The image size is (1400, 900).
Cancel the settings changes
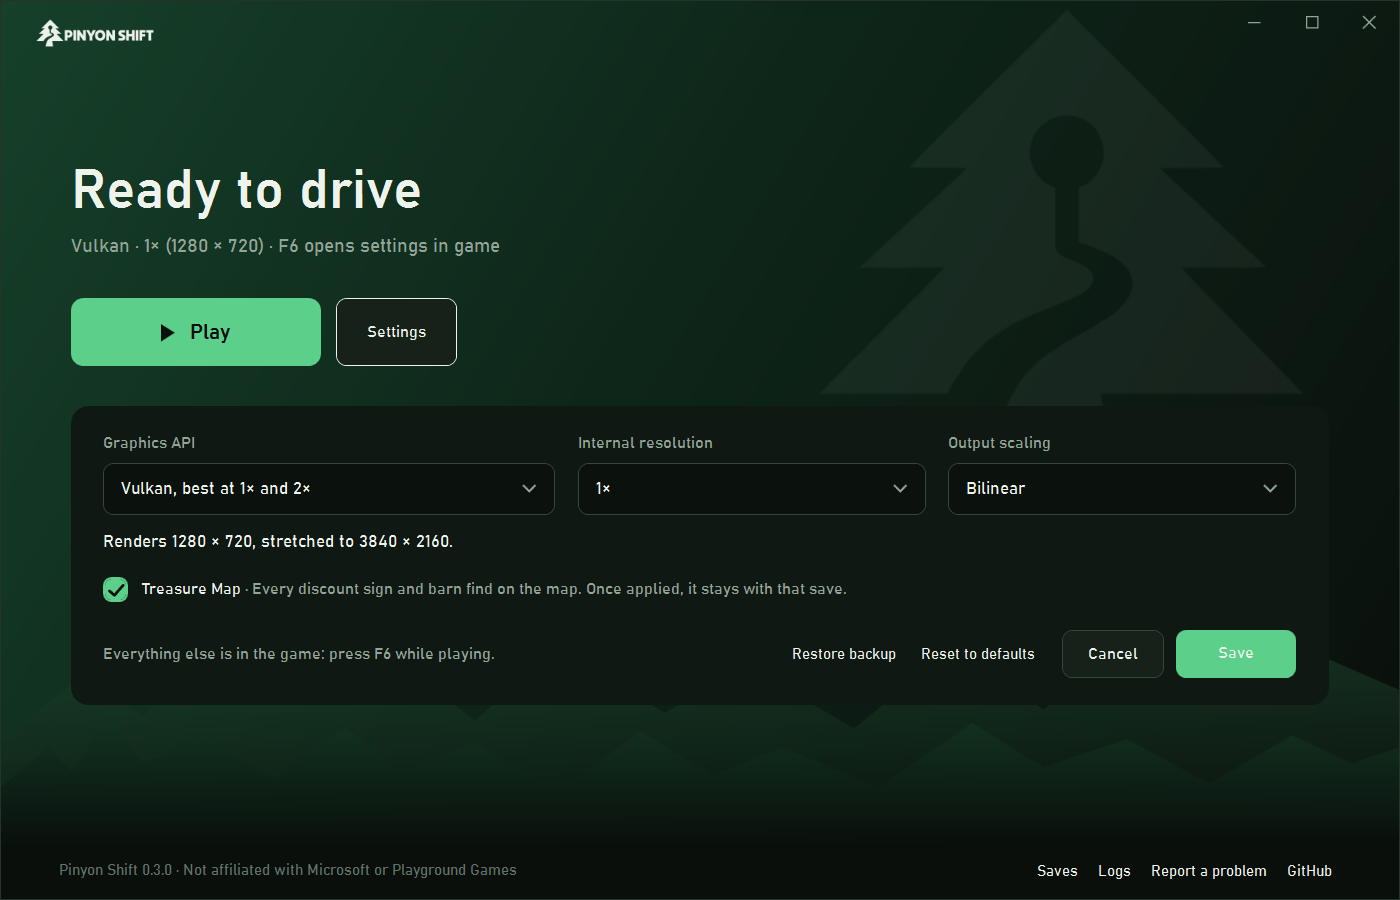tap(1113, 654)
